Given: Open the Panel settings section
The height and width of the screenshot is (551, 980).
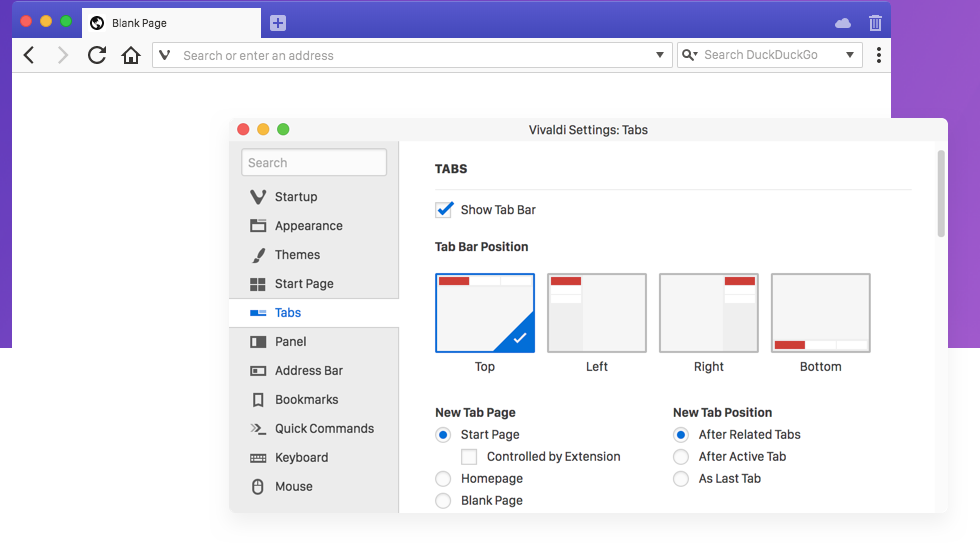Looking at the screenshot, I should click(314, 342).
